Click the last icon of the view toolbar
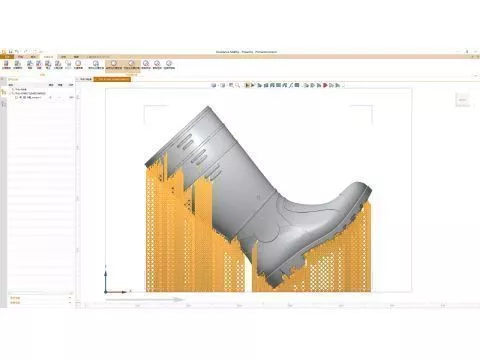 pyautogui.click(x=338, y=85)
